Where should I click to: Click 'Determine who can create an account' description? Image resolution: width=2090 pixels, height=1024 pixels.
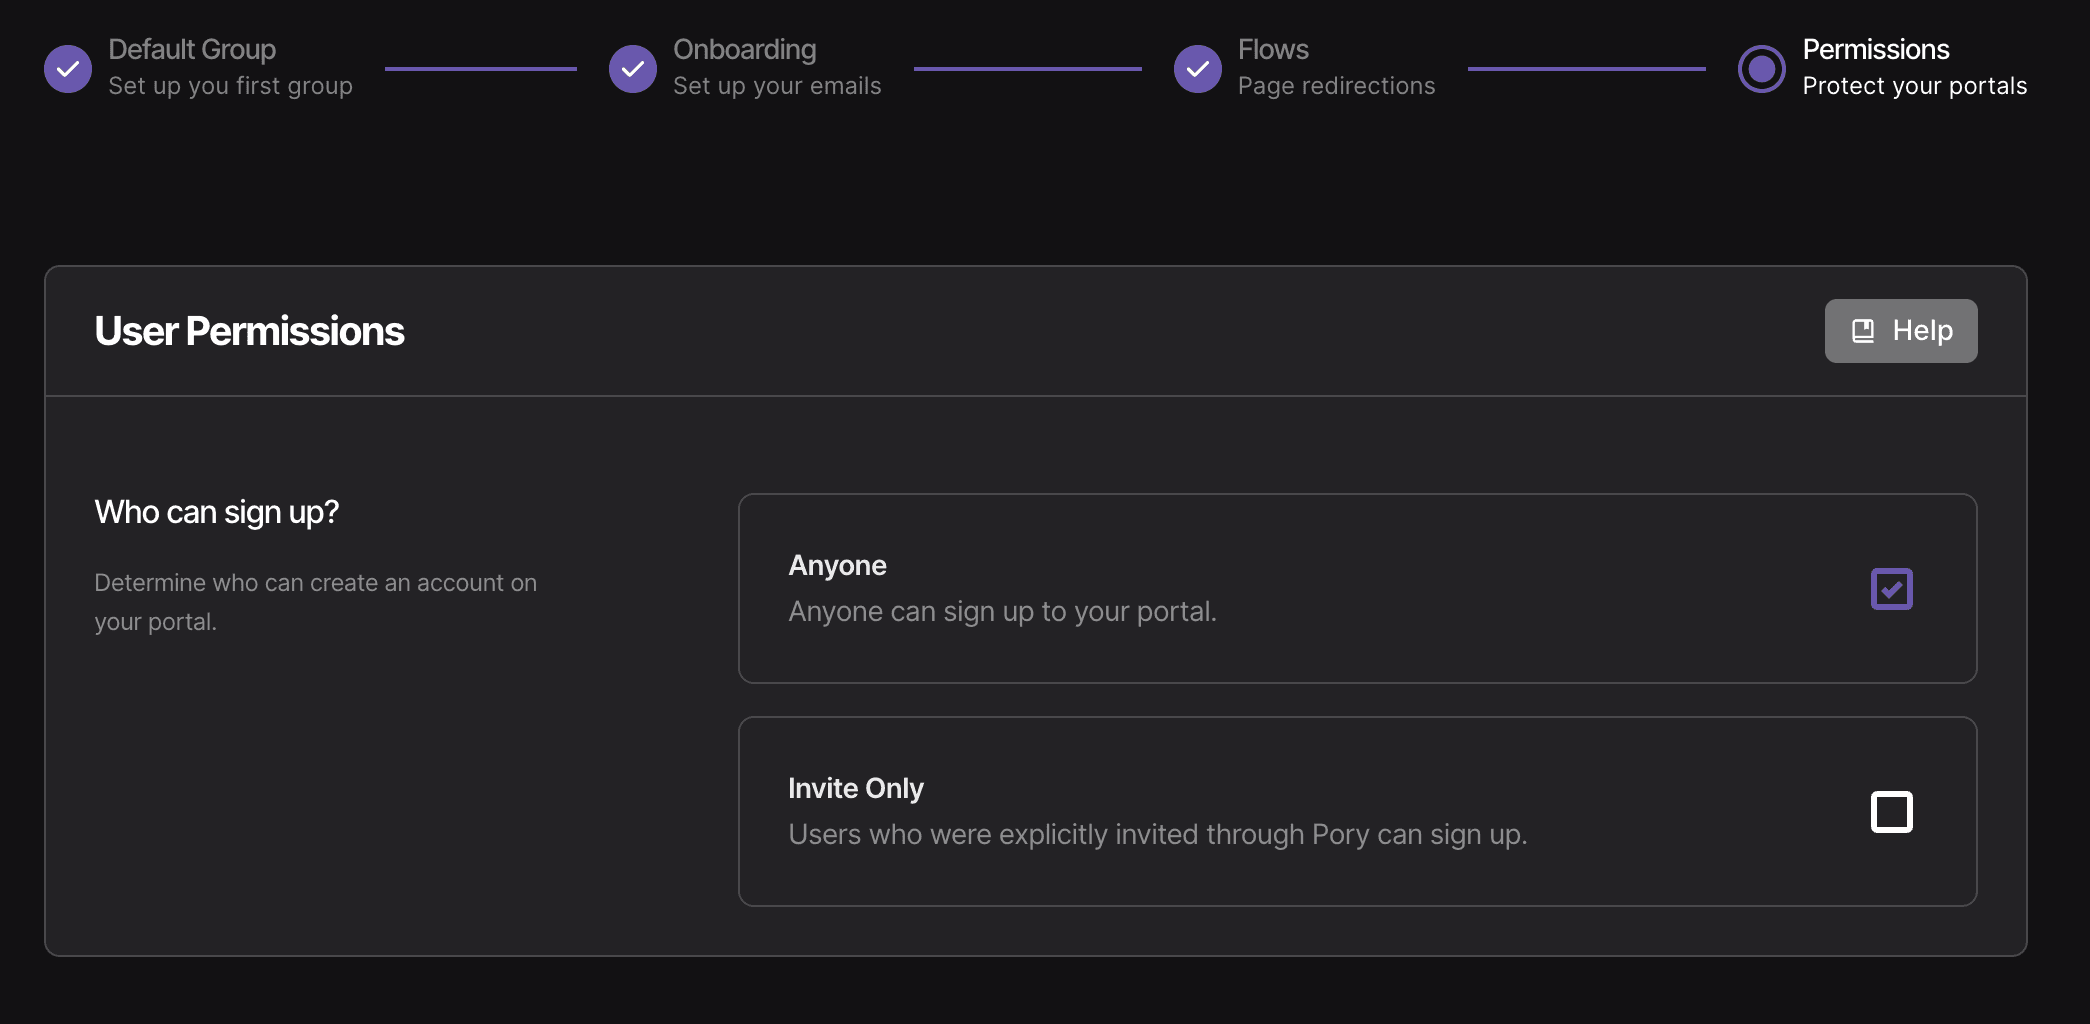pos(316,602)
